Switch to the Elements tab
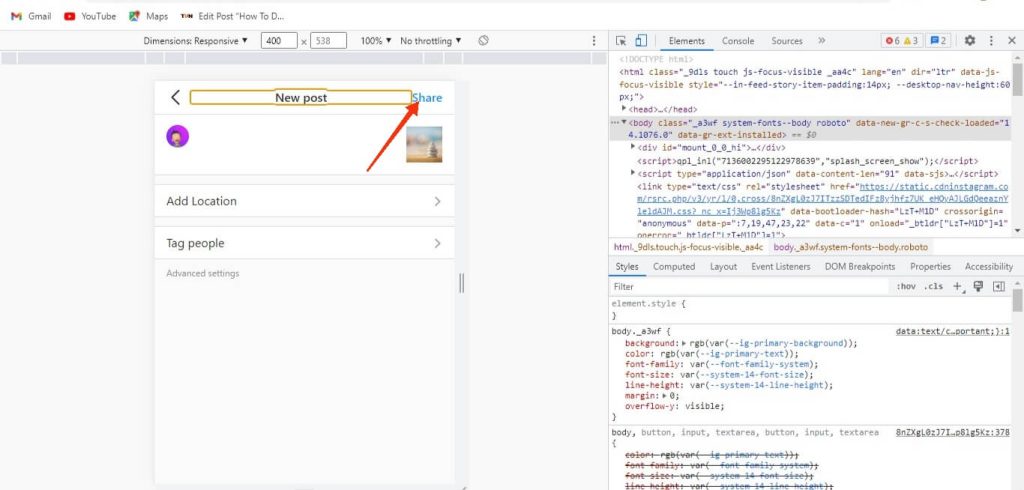The image size is (1024, 490). pyautogui.click(x=686, y=41)
